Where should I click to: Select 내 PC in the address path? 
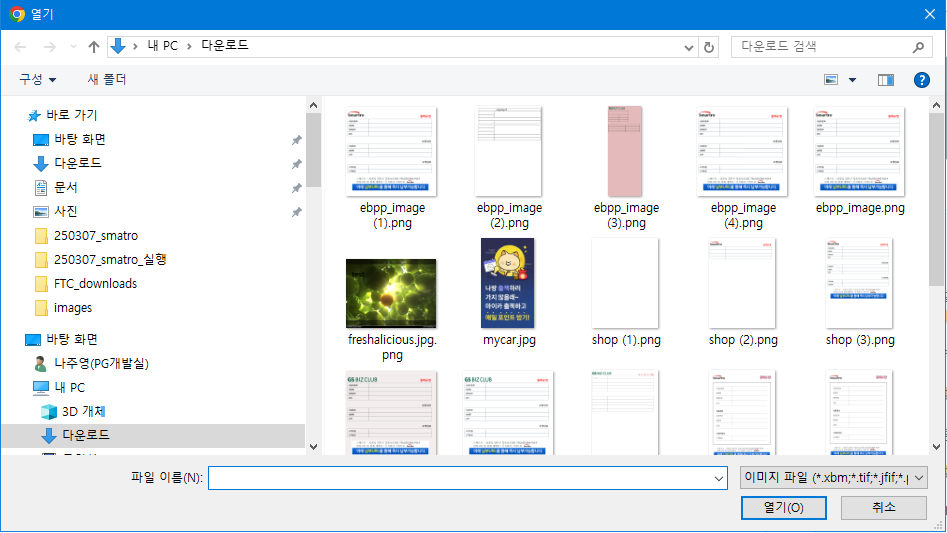tap(162, 46)
